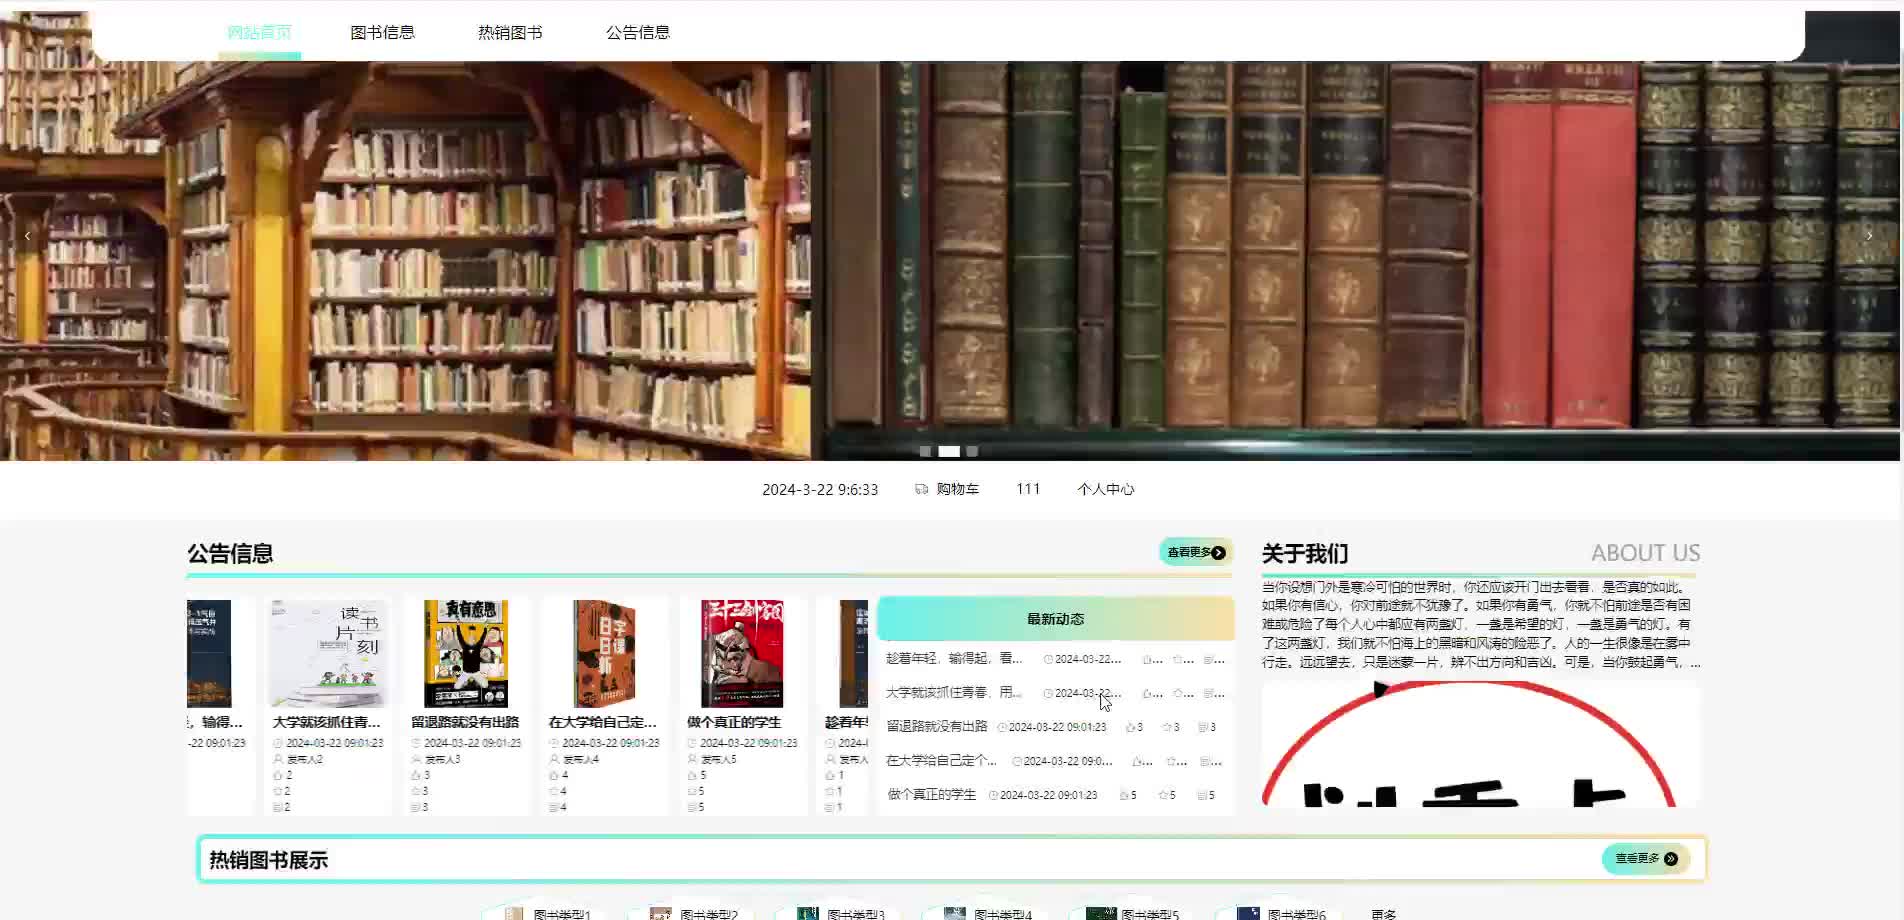
Task: Click 更多 to show more book categories
Action: tap(1384, 914)
